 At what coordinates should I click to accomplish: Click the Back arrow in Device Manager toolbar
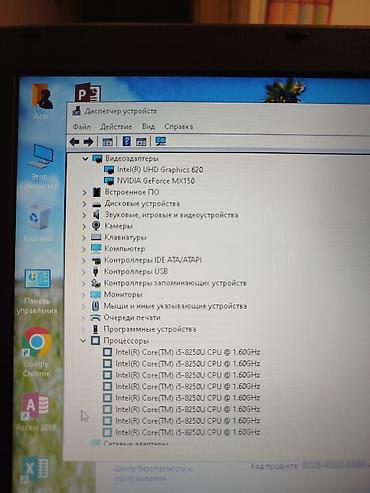(74, 142)
